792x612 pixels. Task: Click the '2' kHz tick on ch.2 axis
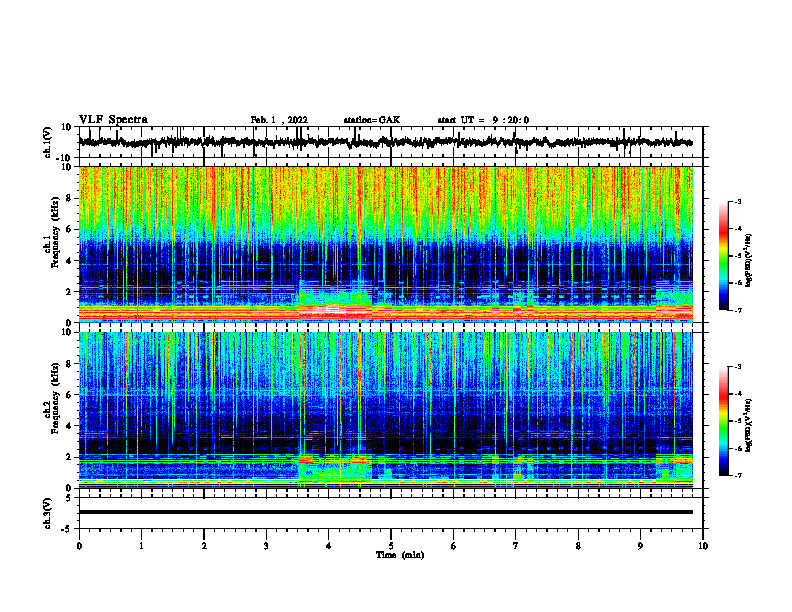point(69,457)
